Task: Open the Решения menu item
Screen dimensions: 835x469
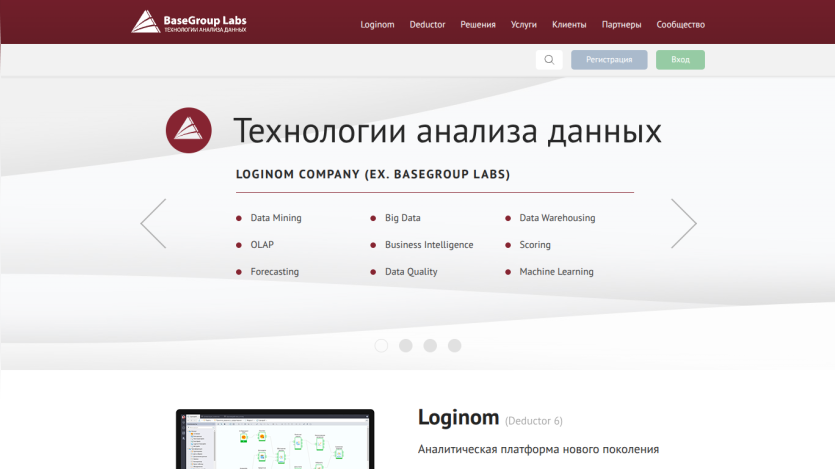Action: pyautogui.click(x=478, y=24)
